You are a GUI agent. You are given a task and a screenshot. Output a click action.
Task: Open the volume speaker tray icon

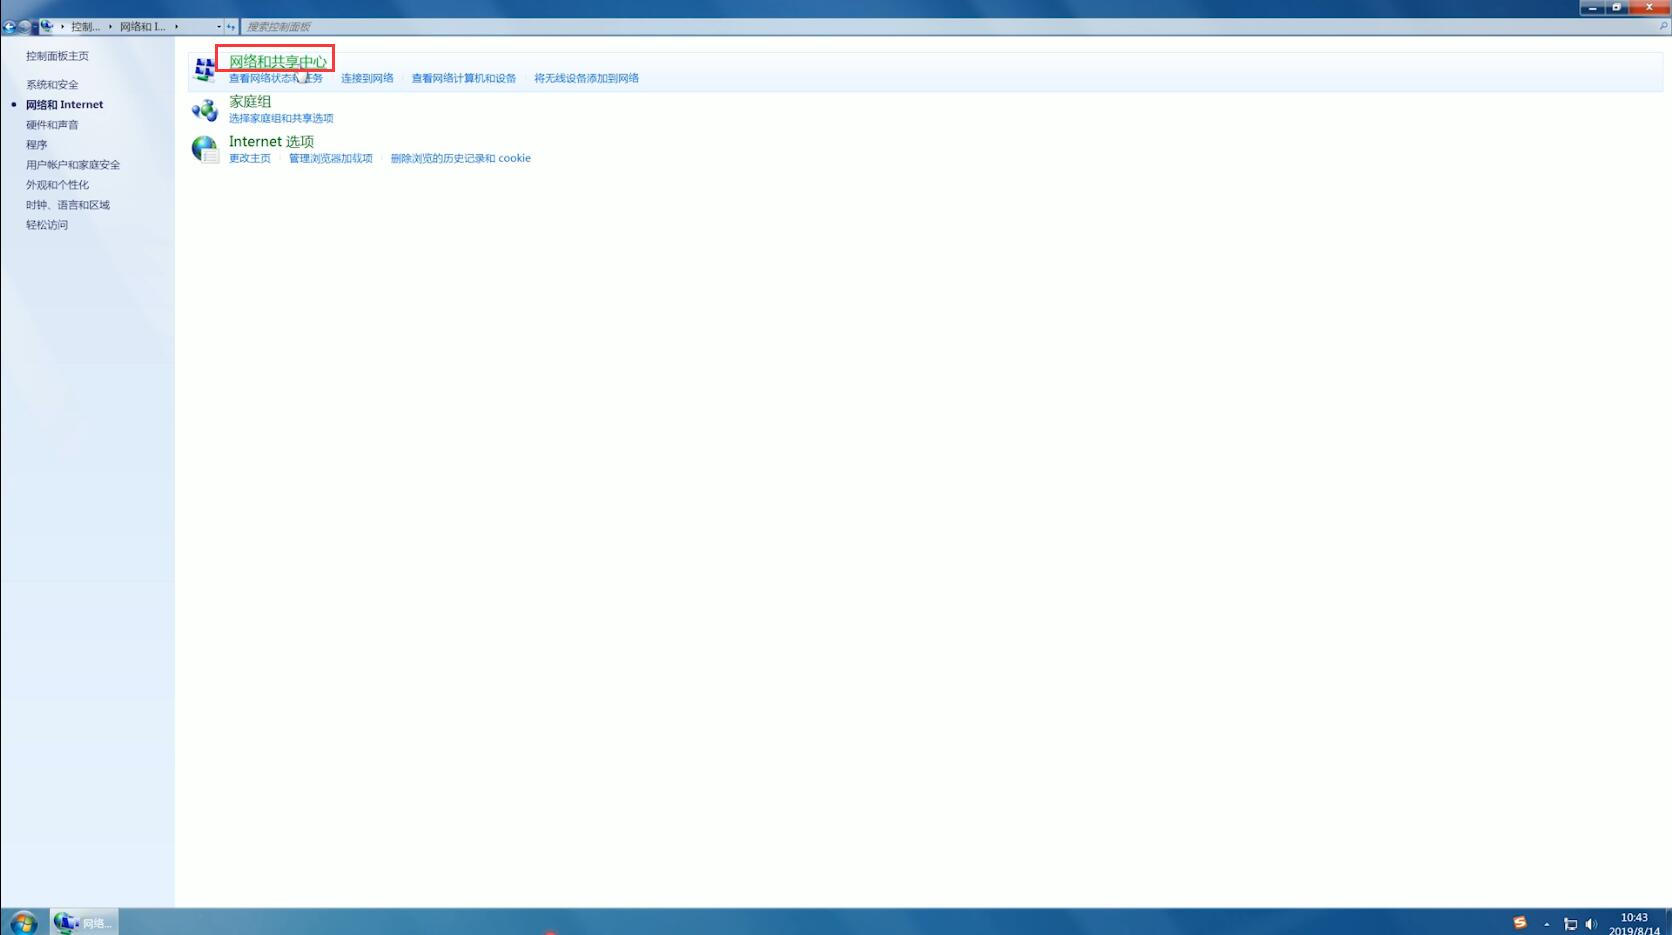(x=1591, y=924)
